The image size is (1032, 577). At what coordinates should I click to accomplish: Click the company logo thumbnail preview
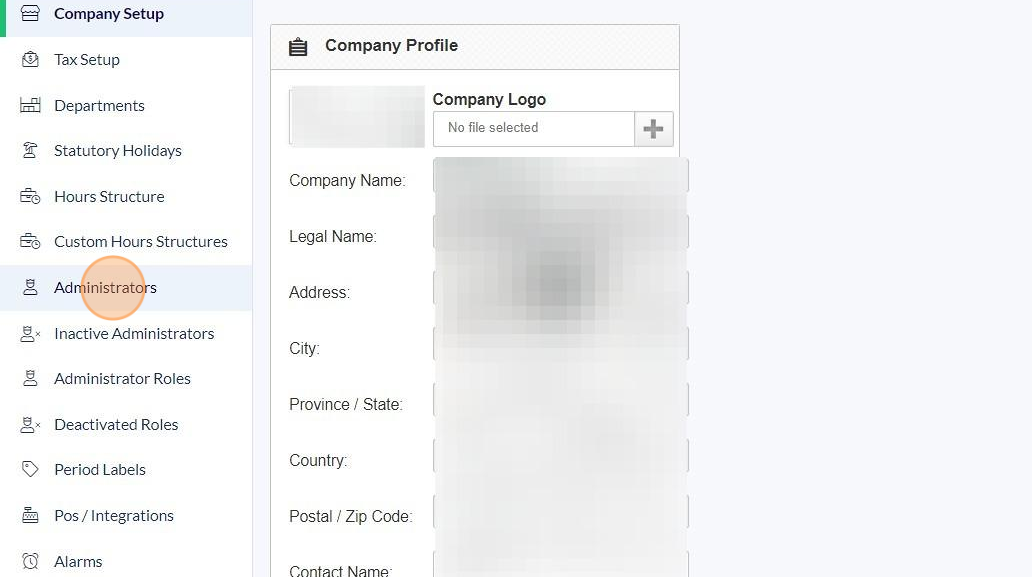click(357, 116)
